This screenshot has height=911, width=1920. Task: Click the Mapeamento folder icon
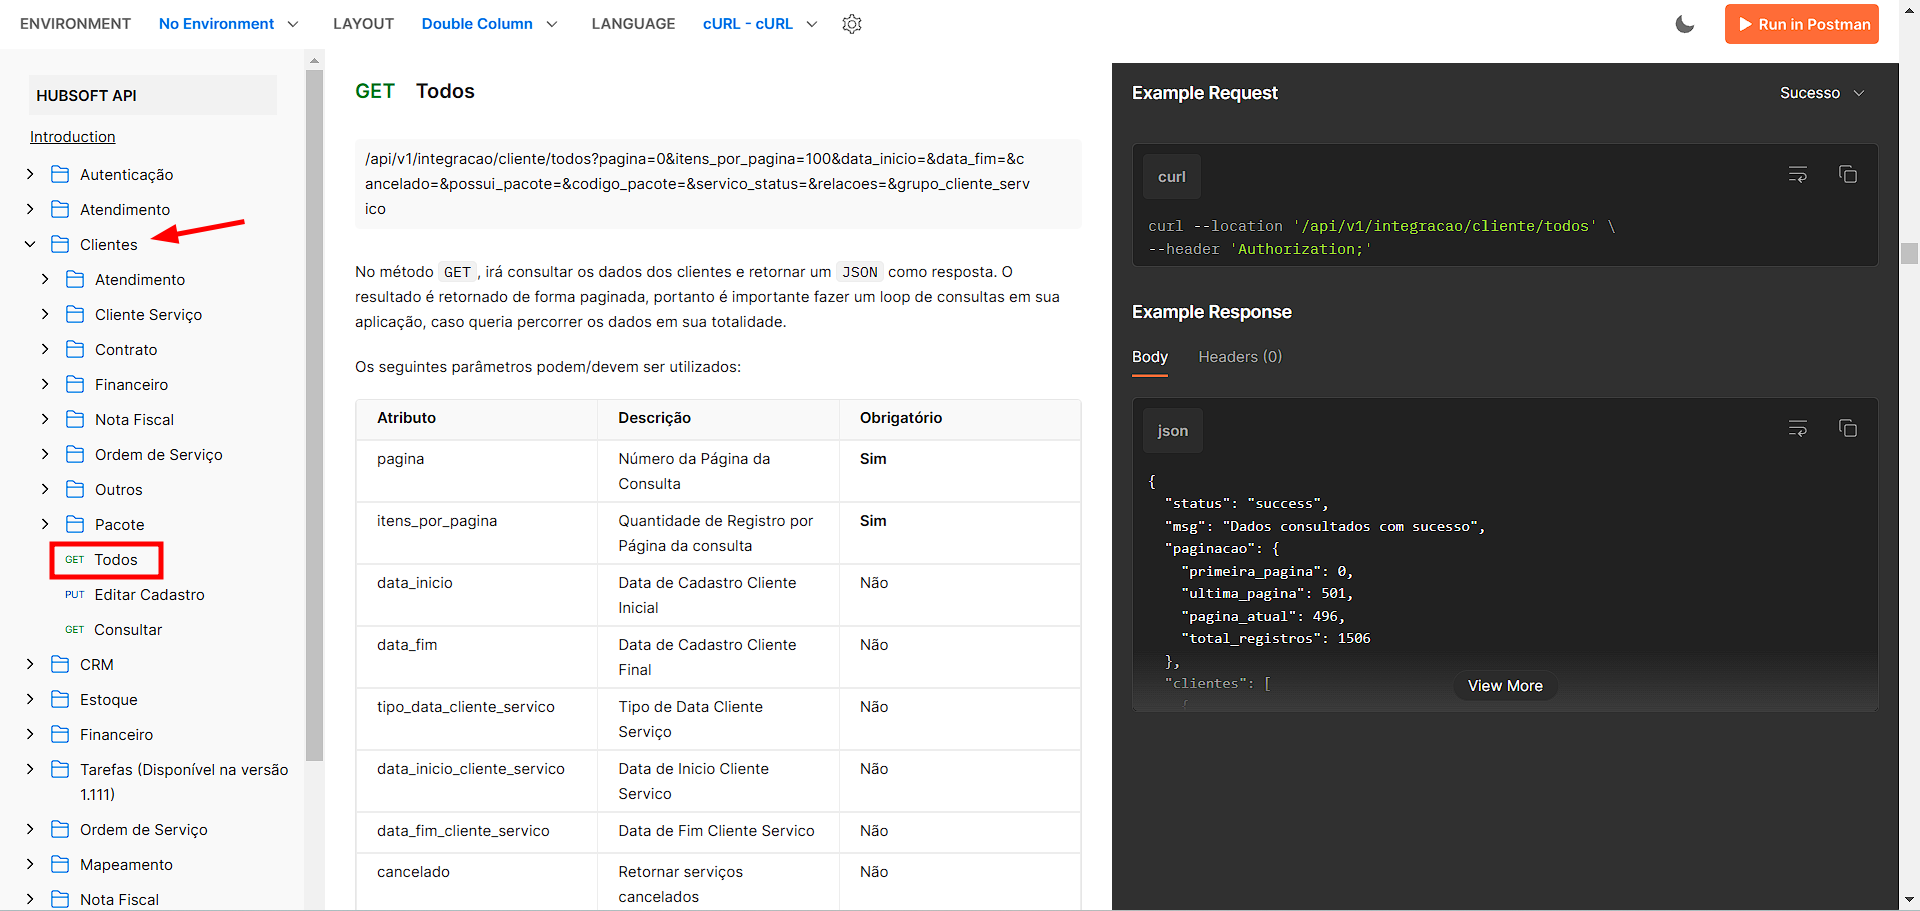pyautogui.click(x=60, y=864)
